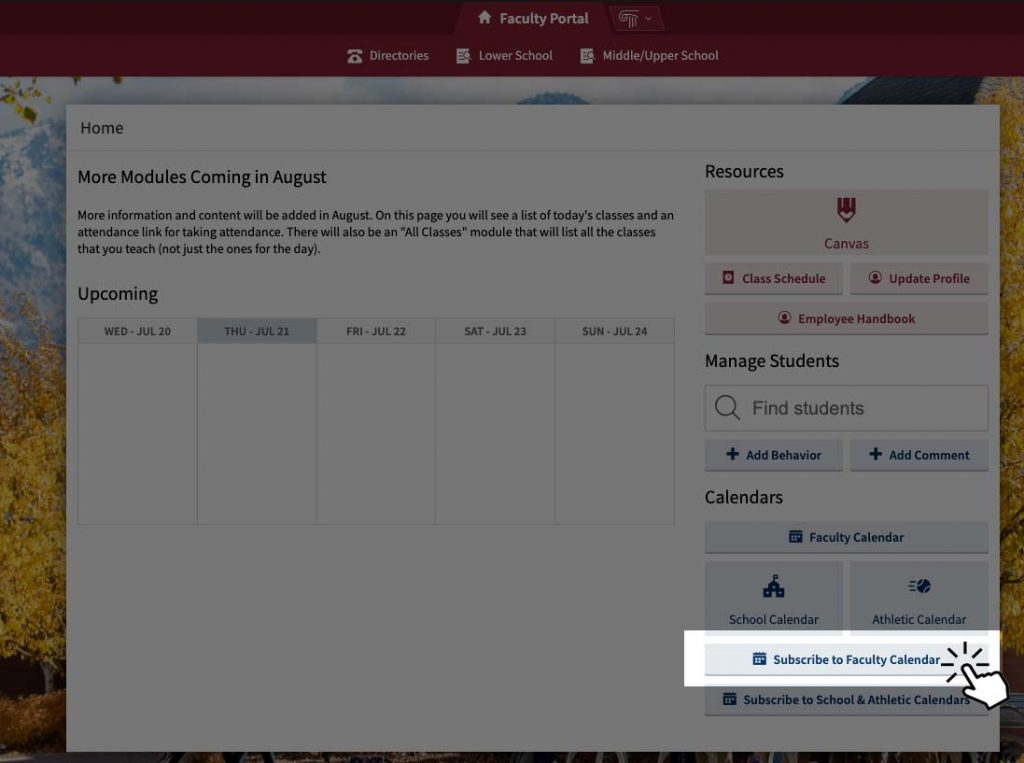1024x763 pixels.
Task: Expand the school logo dropdown menu
Action: 636,18
